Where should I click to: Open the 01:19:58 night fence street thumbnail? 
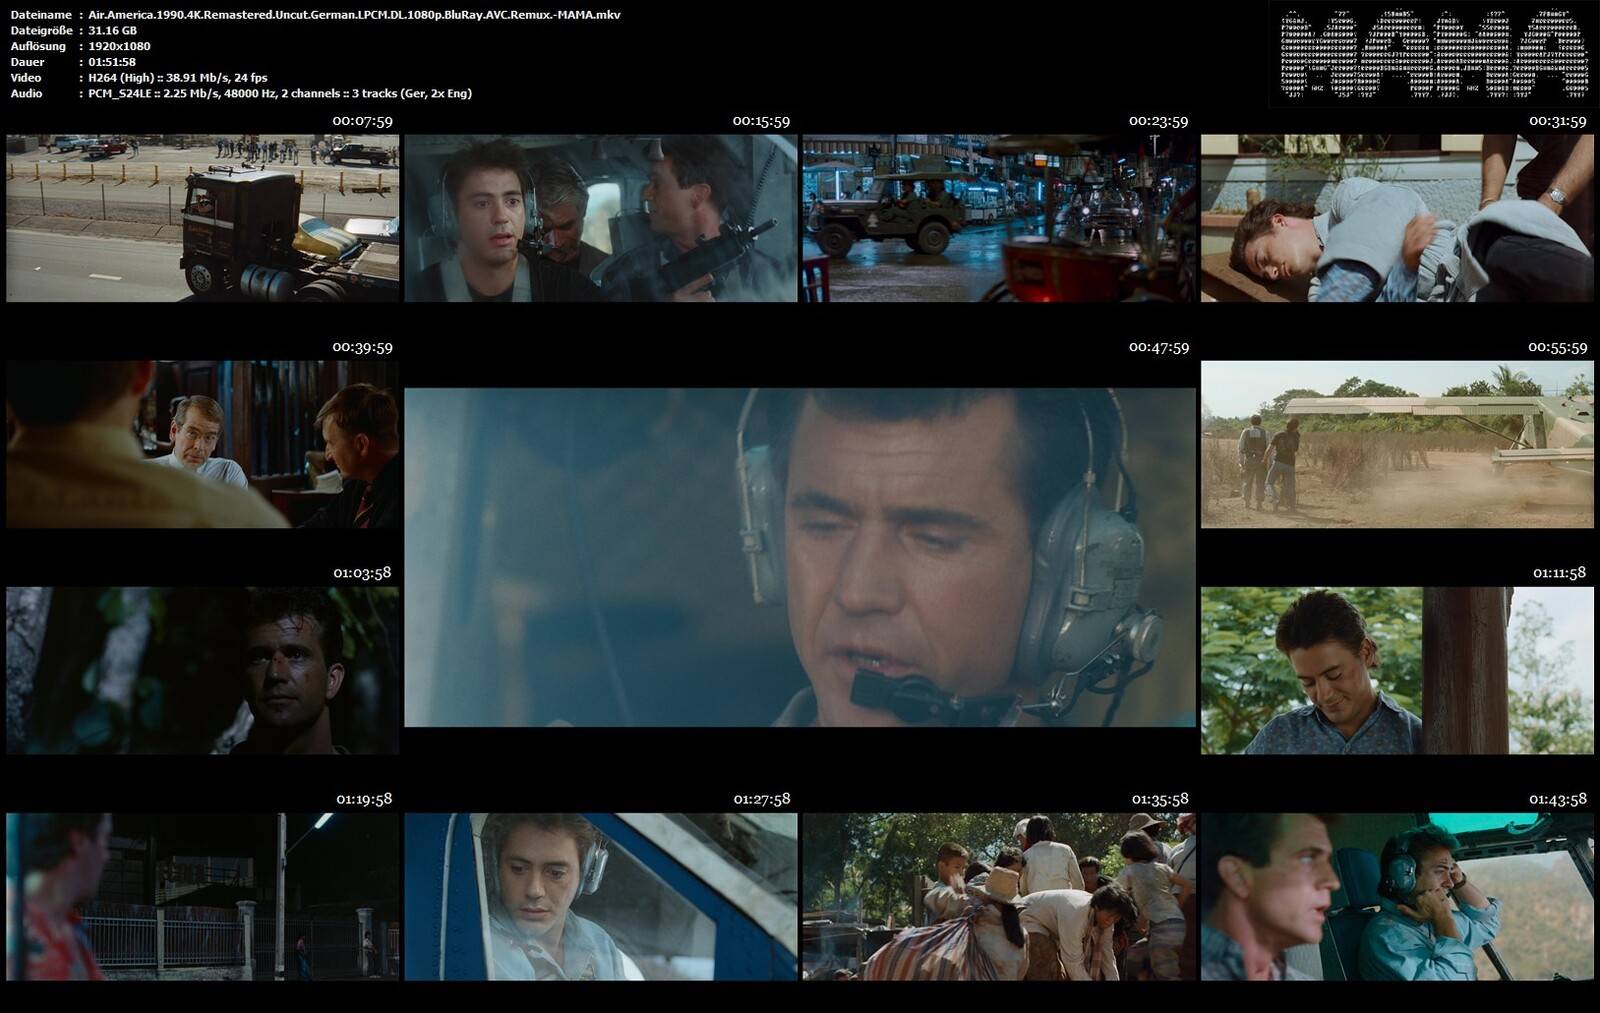[202, 896]
